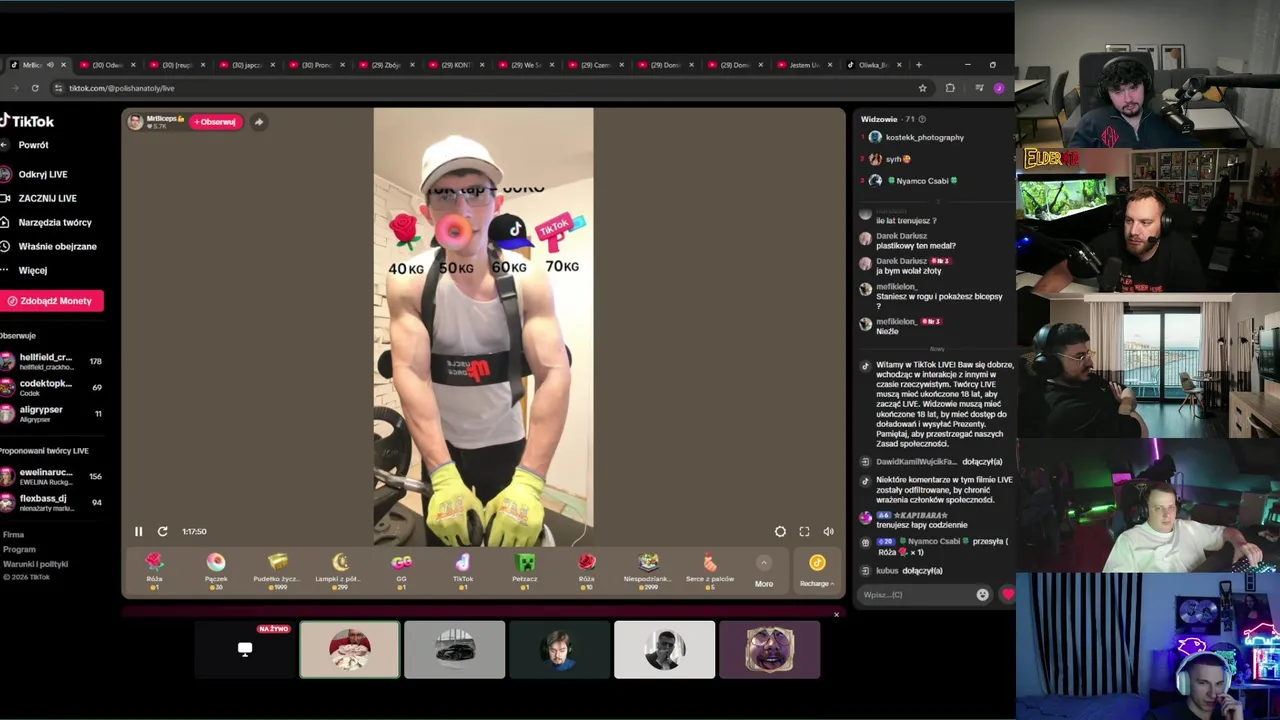The height and width of the screenshot is (720, 1280).
Task: Open browser extensions puzzle icon
Action: (950, 88)
